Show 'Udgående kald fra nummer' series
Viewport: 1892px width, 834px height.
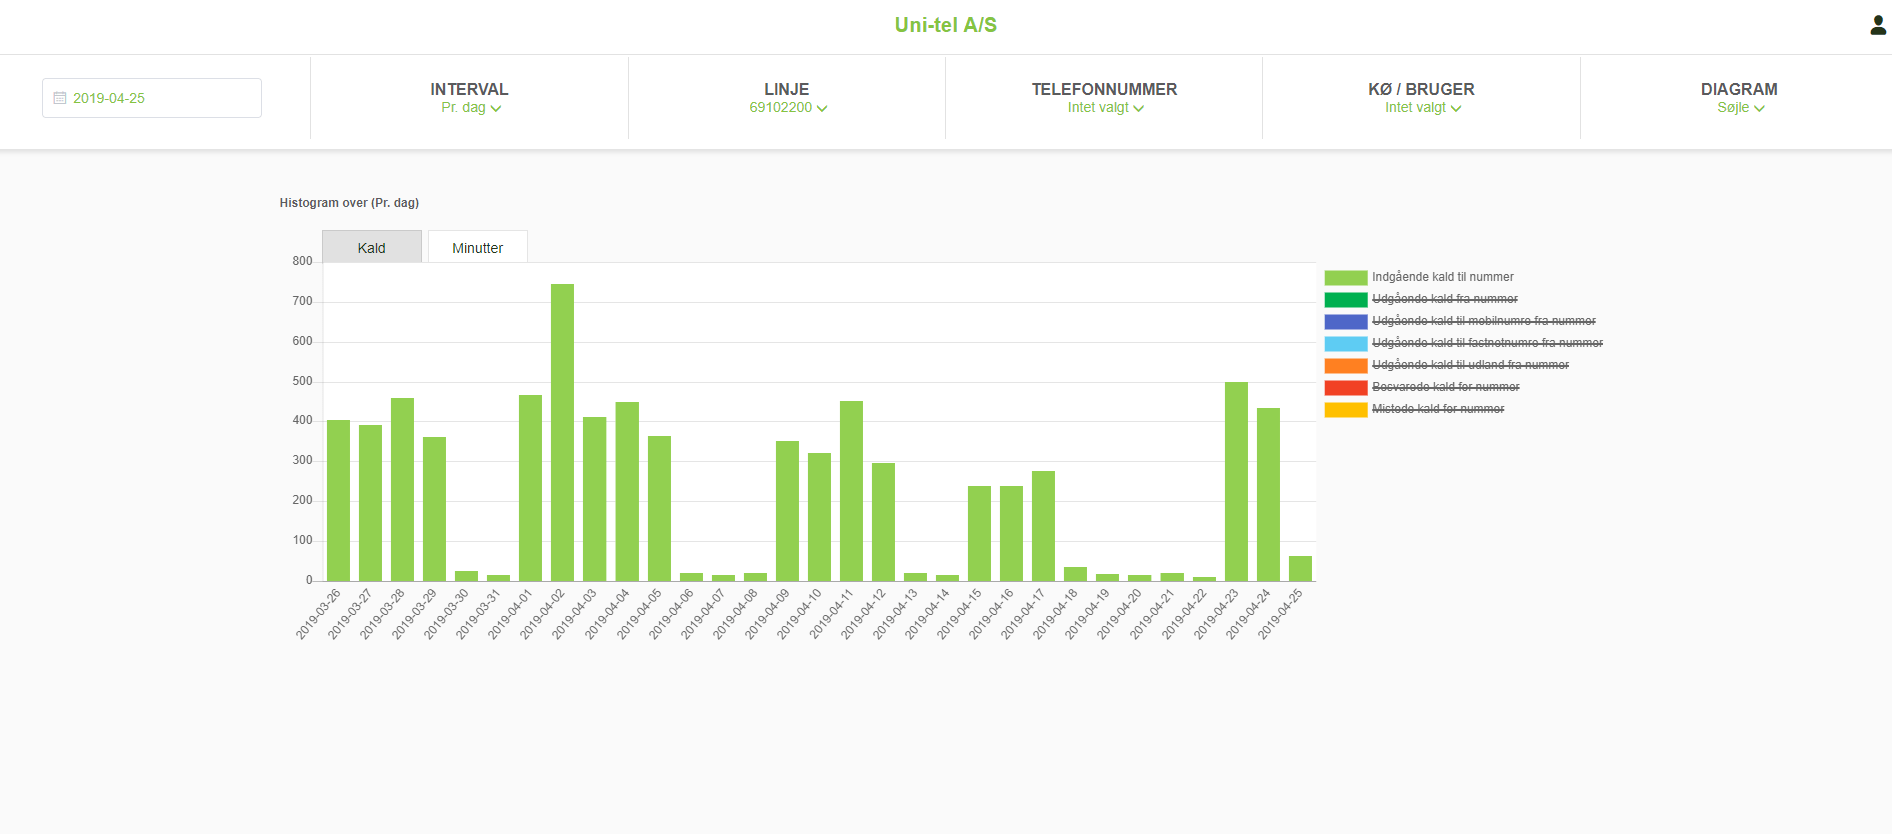click(1444, 299)
